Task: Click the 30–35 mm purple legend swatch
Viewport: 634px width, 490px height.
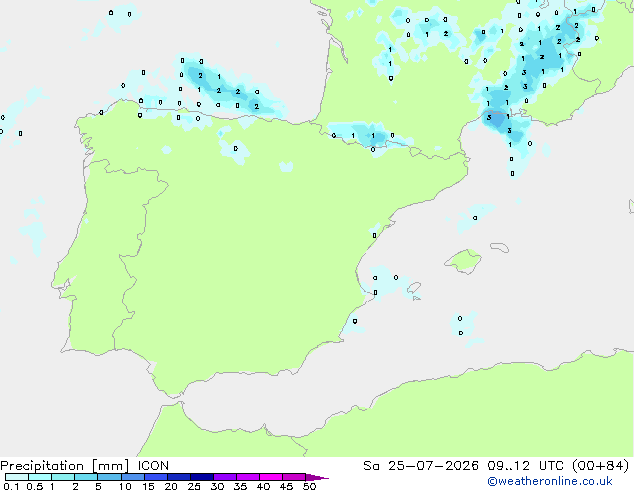Action: [x=224, y=477]
